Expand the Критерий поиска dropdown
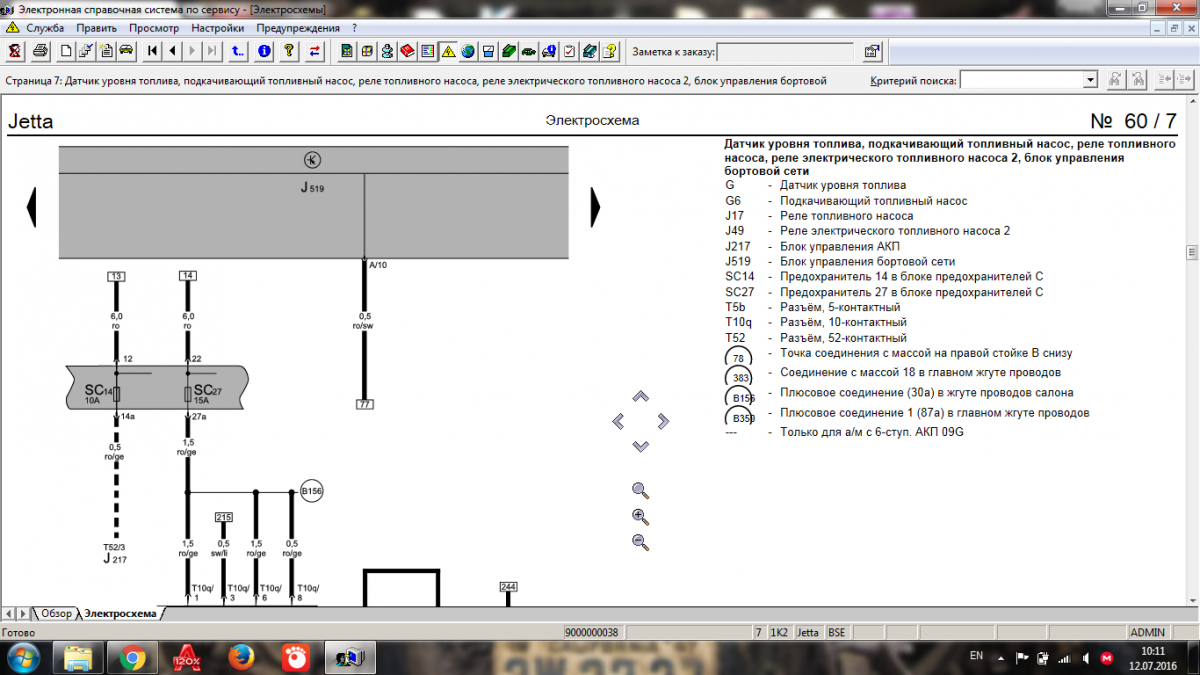 [1090, 80]
